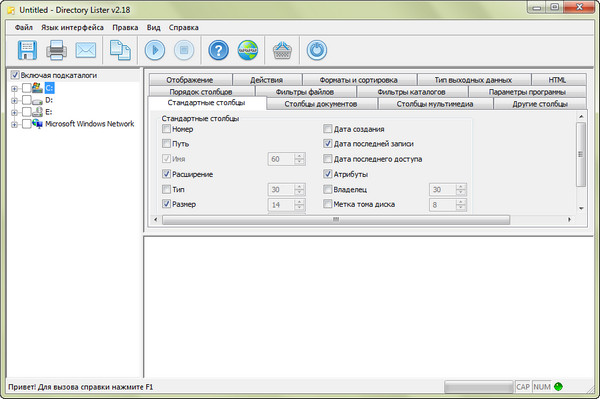This screenshot has width=600, height=399.
Task: Open the Правка menu
Action: (125, 28)
